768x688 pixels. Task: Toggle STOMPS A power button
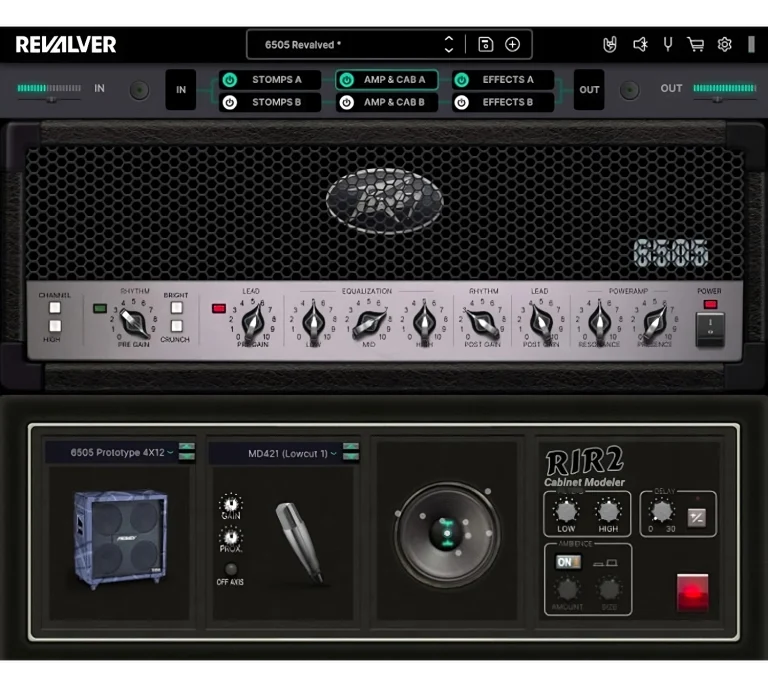pyautogui.click(x=230, y=80)
